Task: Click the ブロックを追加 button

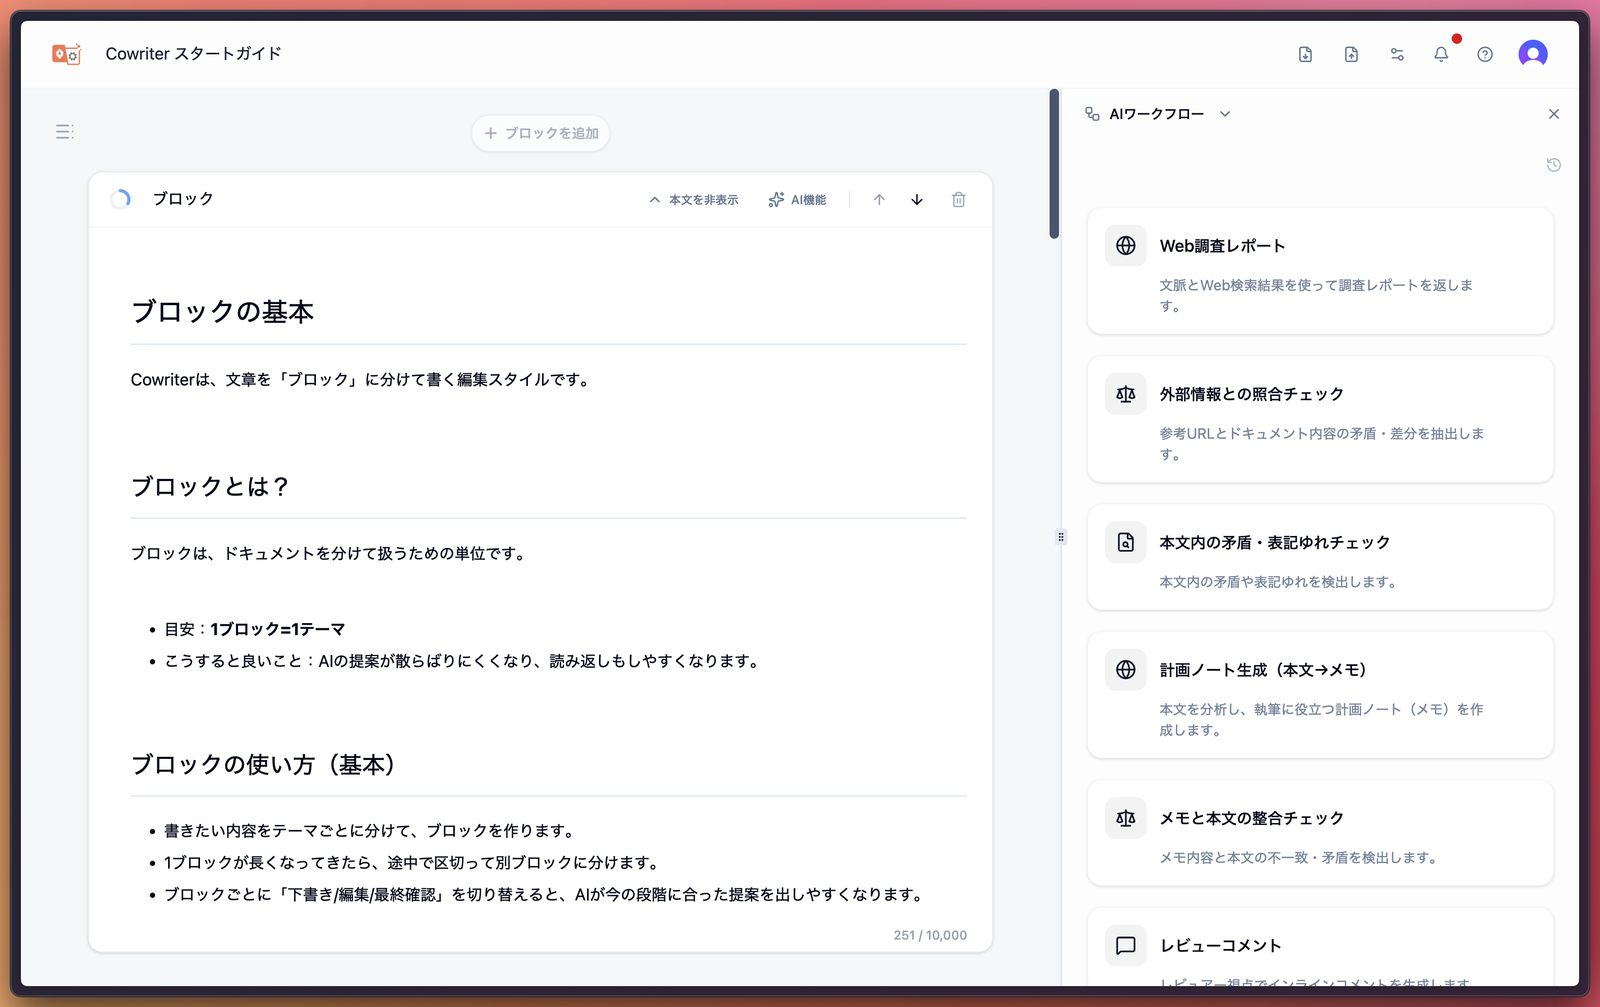Action: 540,132
